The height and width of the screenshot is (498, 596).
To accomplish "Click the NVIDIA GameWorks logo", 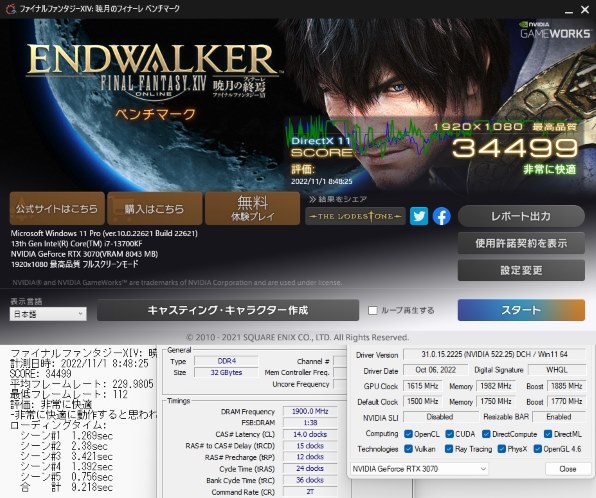I will (x=555, y=30).
